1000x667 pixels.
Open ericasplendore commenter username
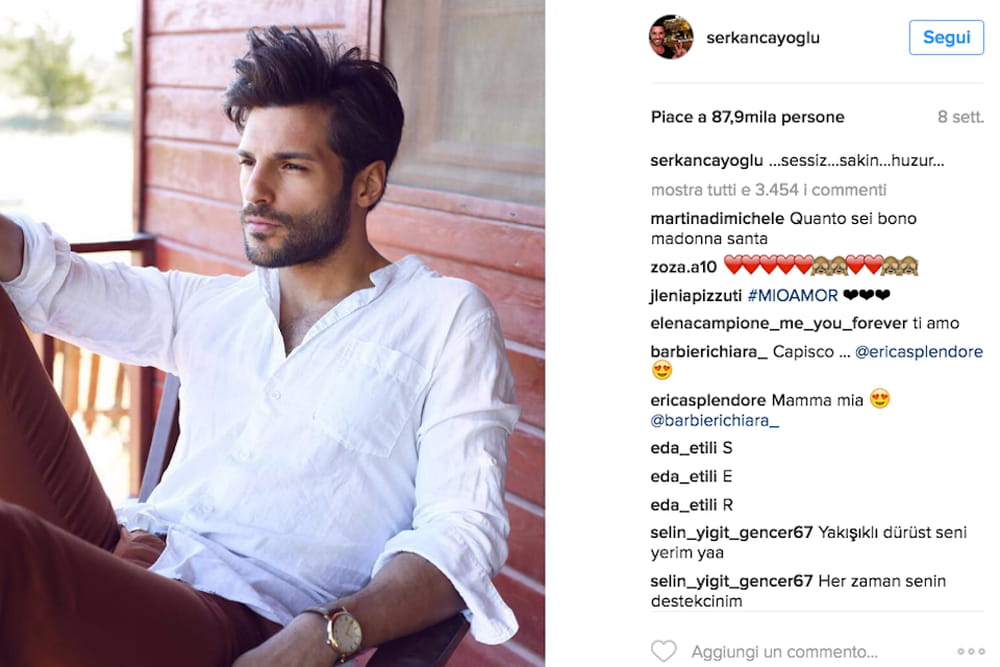pyautogui.click(x=708, y=400)
